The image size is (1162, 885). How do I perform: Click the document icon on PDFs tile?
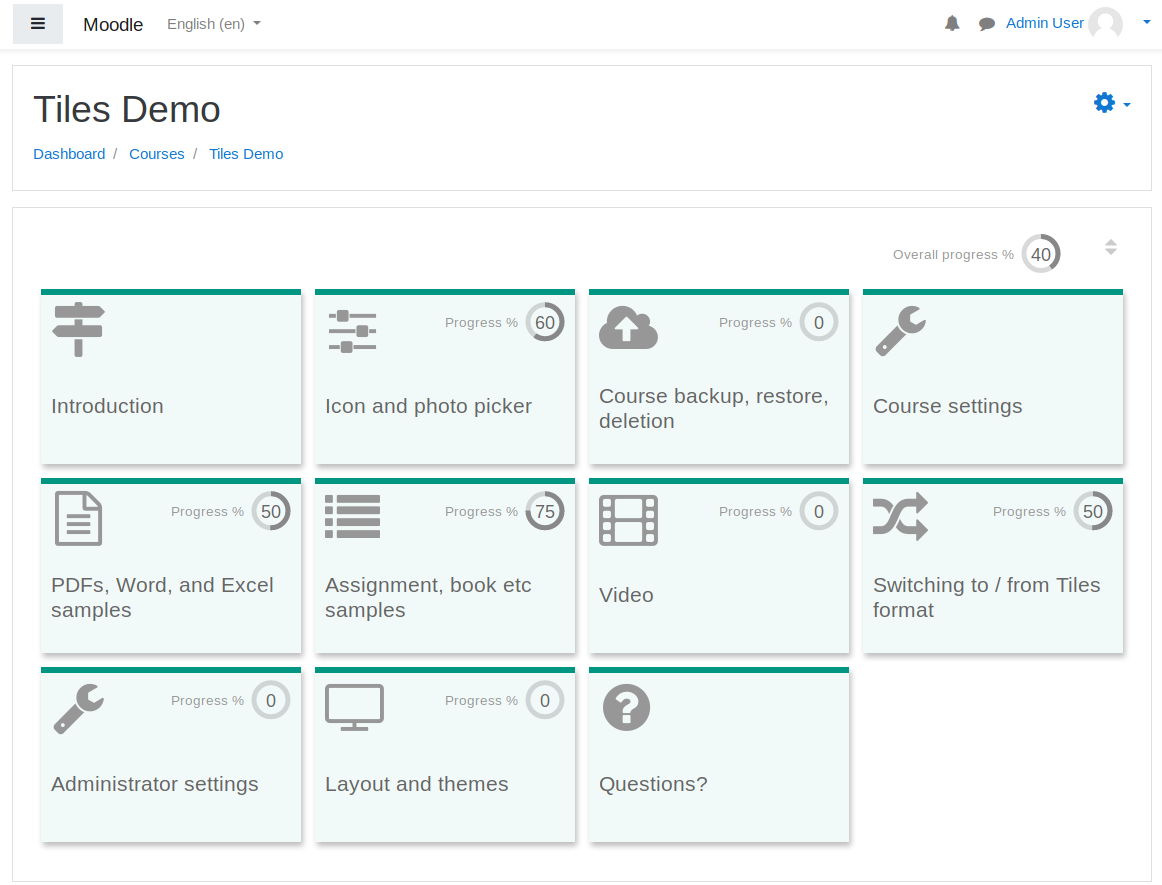click(x=79, y=518)
